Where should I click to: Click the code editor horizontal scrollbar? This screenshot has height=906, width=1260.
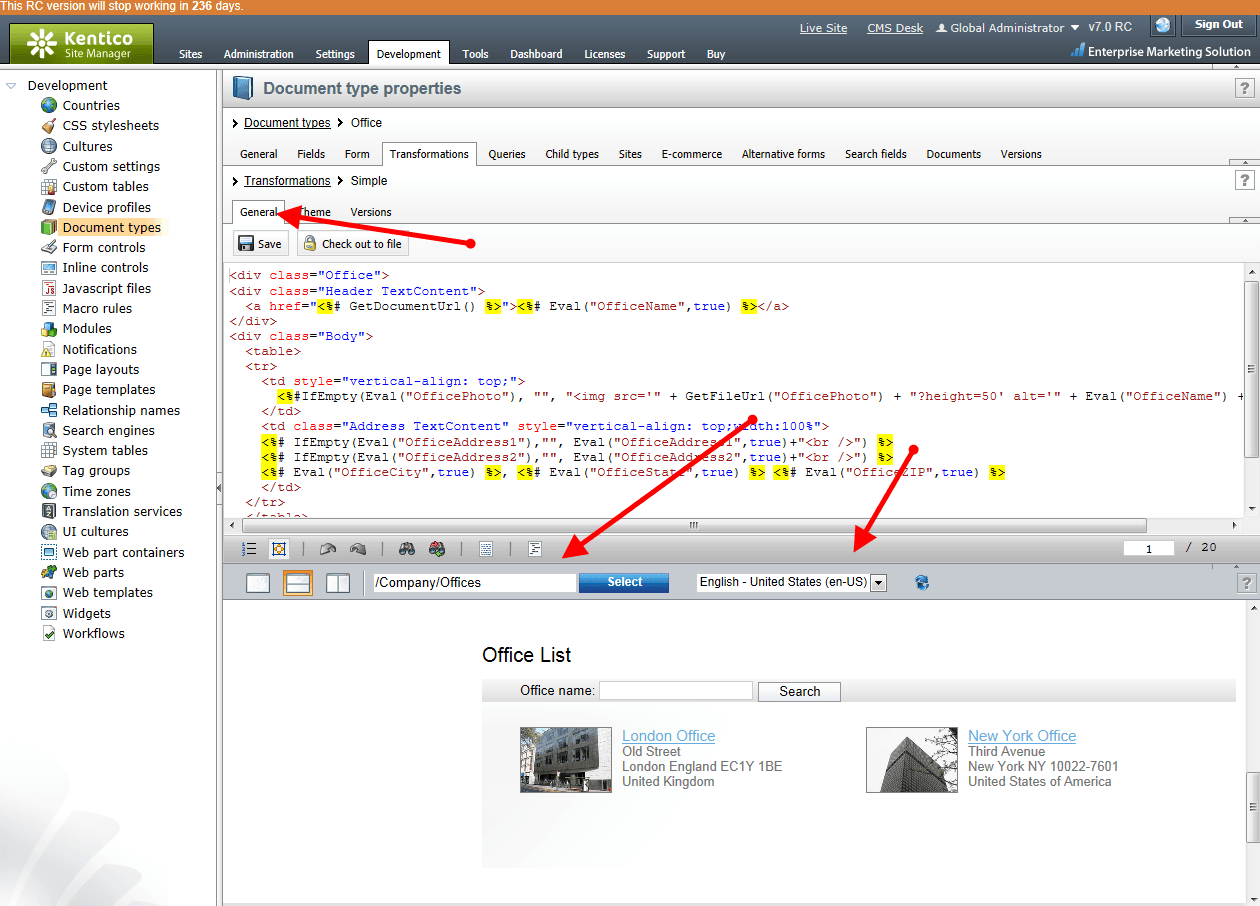[693, 526]
